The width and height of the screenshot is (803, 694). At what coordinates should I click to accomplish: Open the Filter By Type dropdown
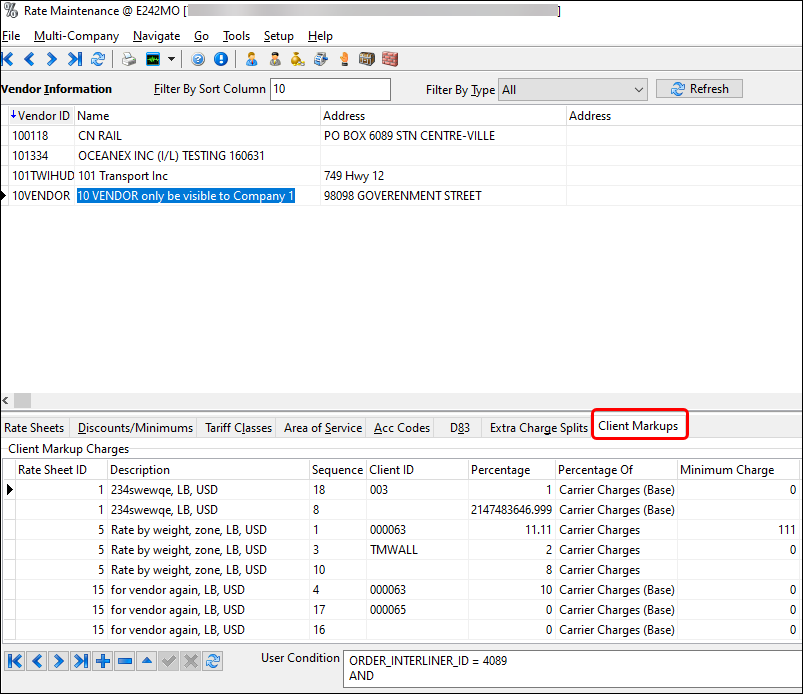pos(636,89)
